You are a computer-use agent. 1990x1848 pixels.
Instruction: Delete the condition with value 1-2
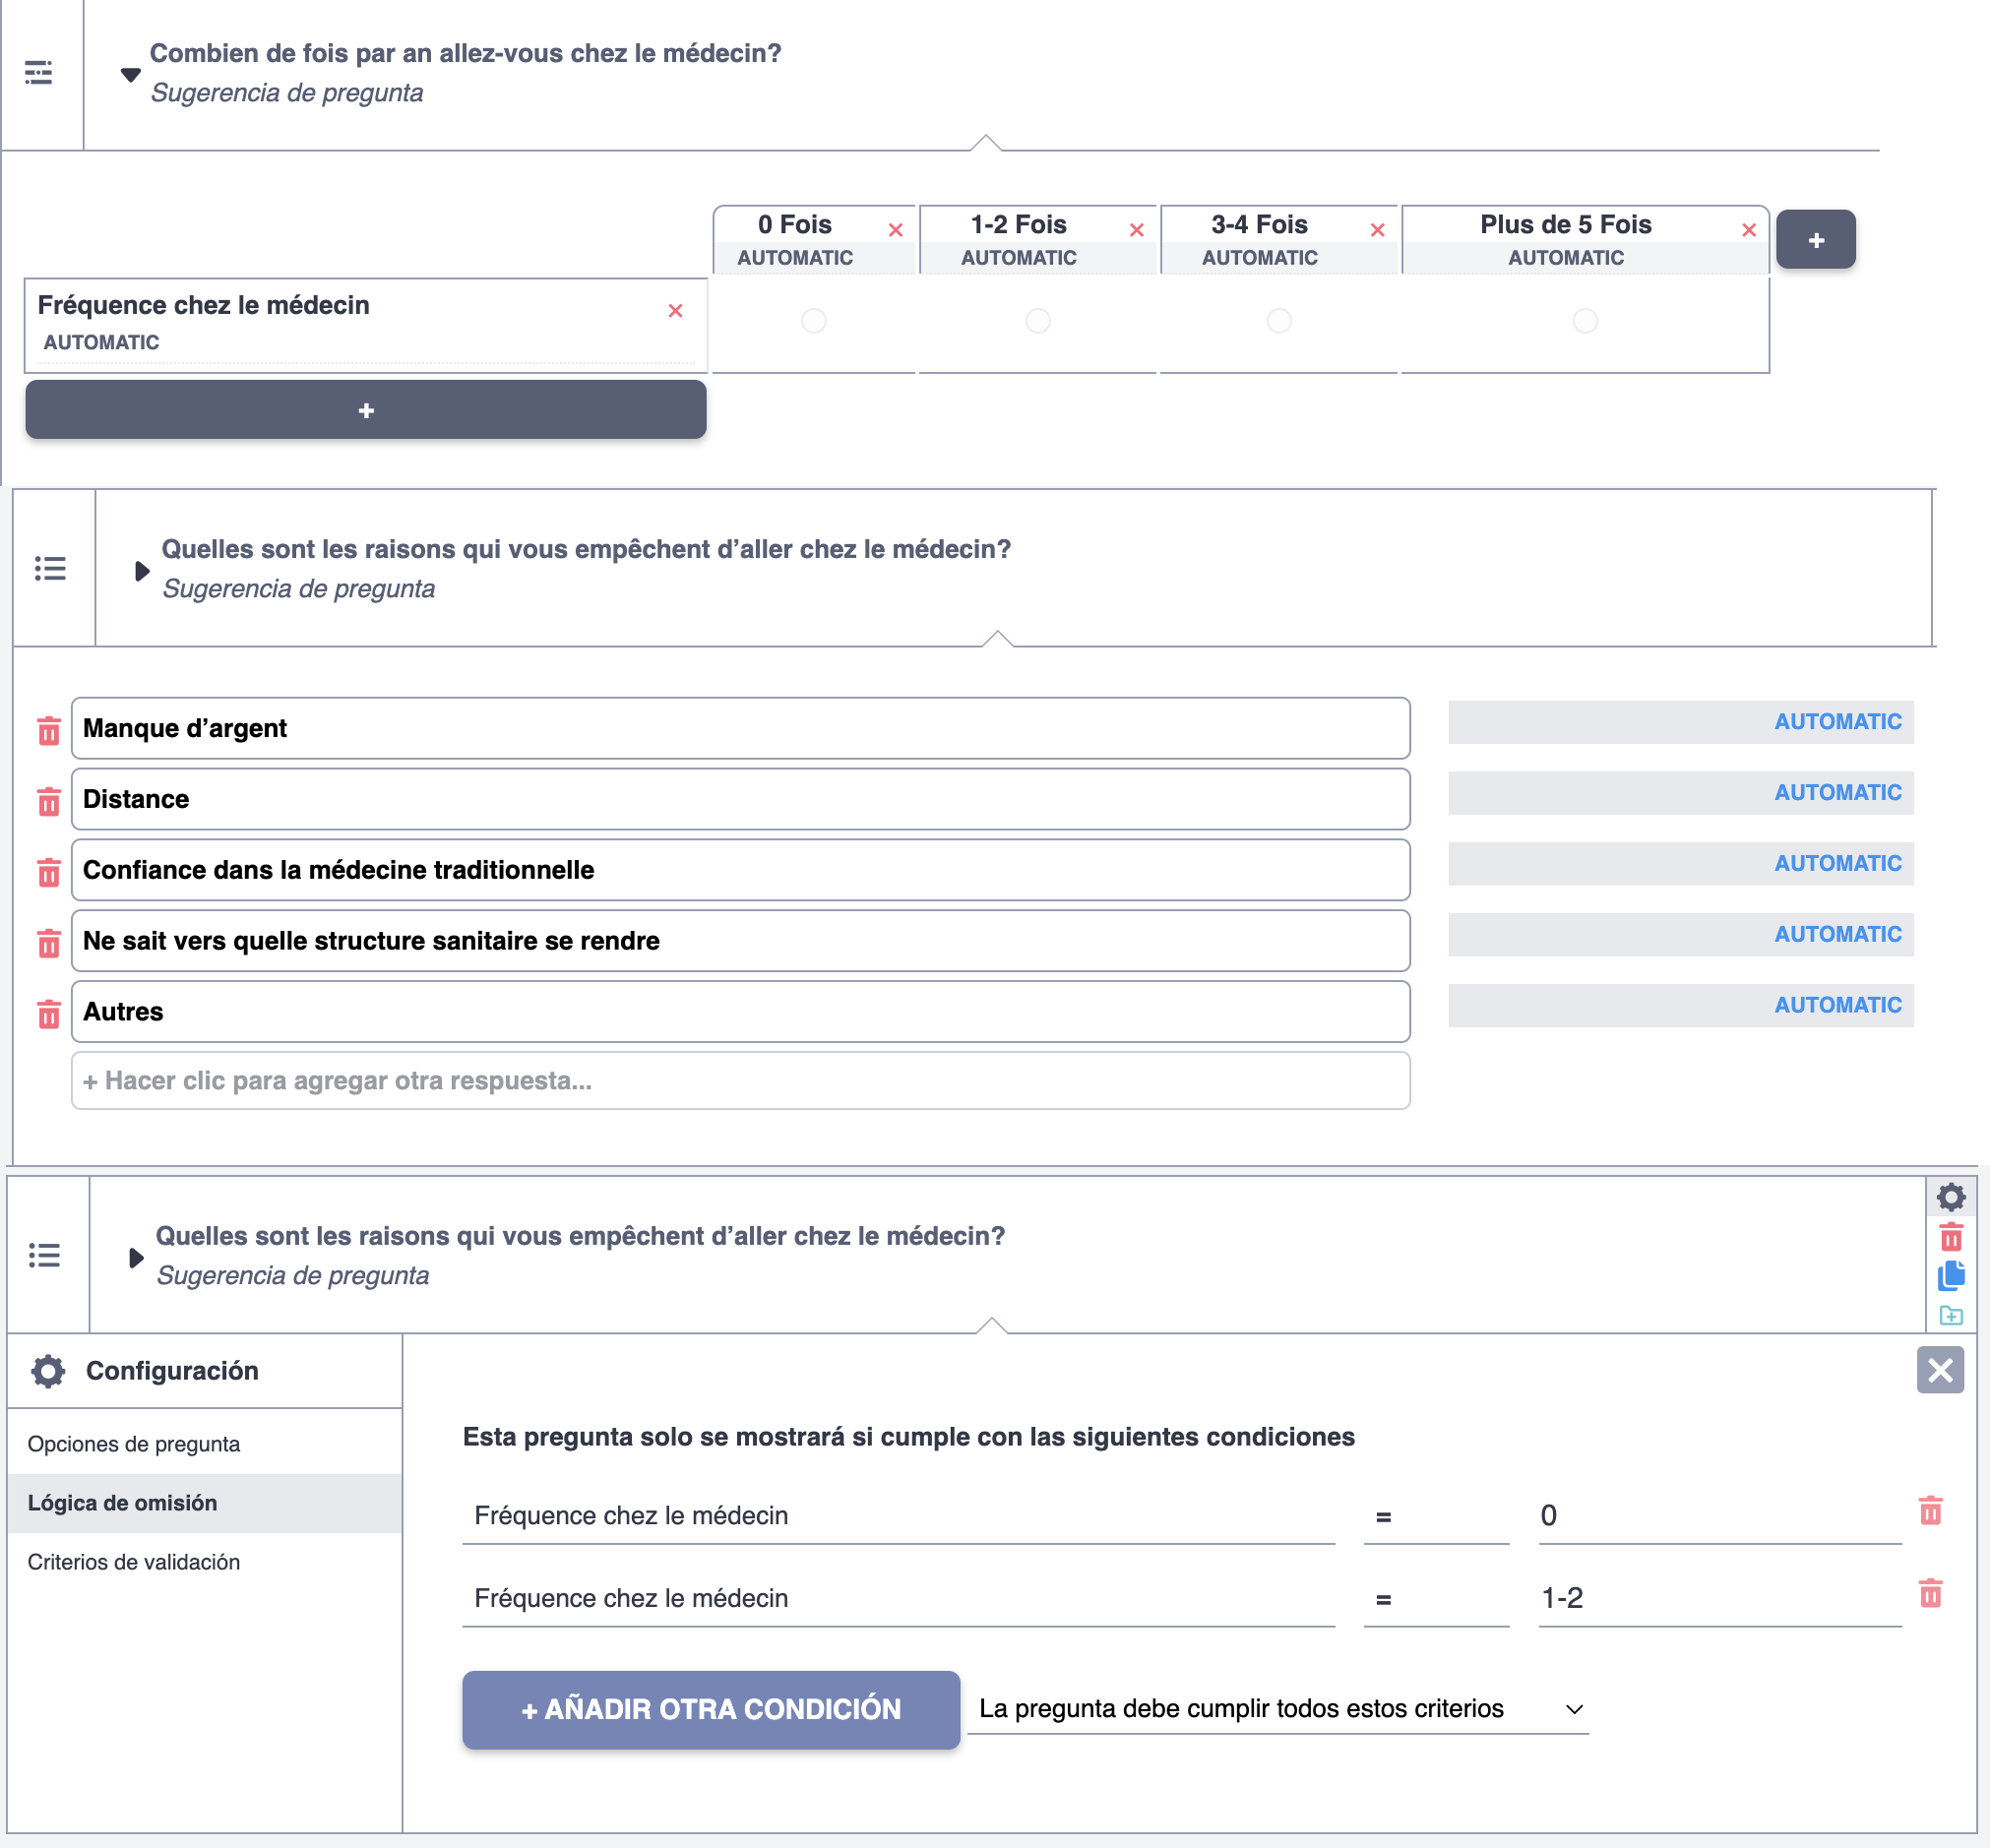1930,1593
